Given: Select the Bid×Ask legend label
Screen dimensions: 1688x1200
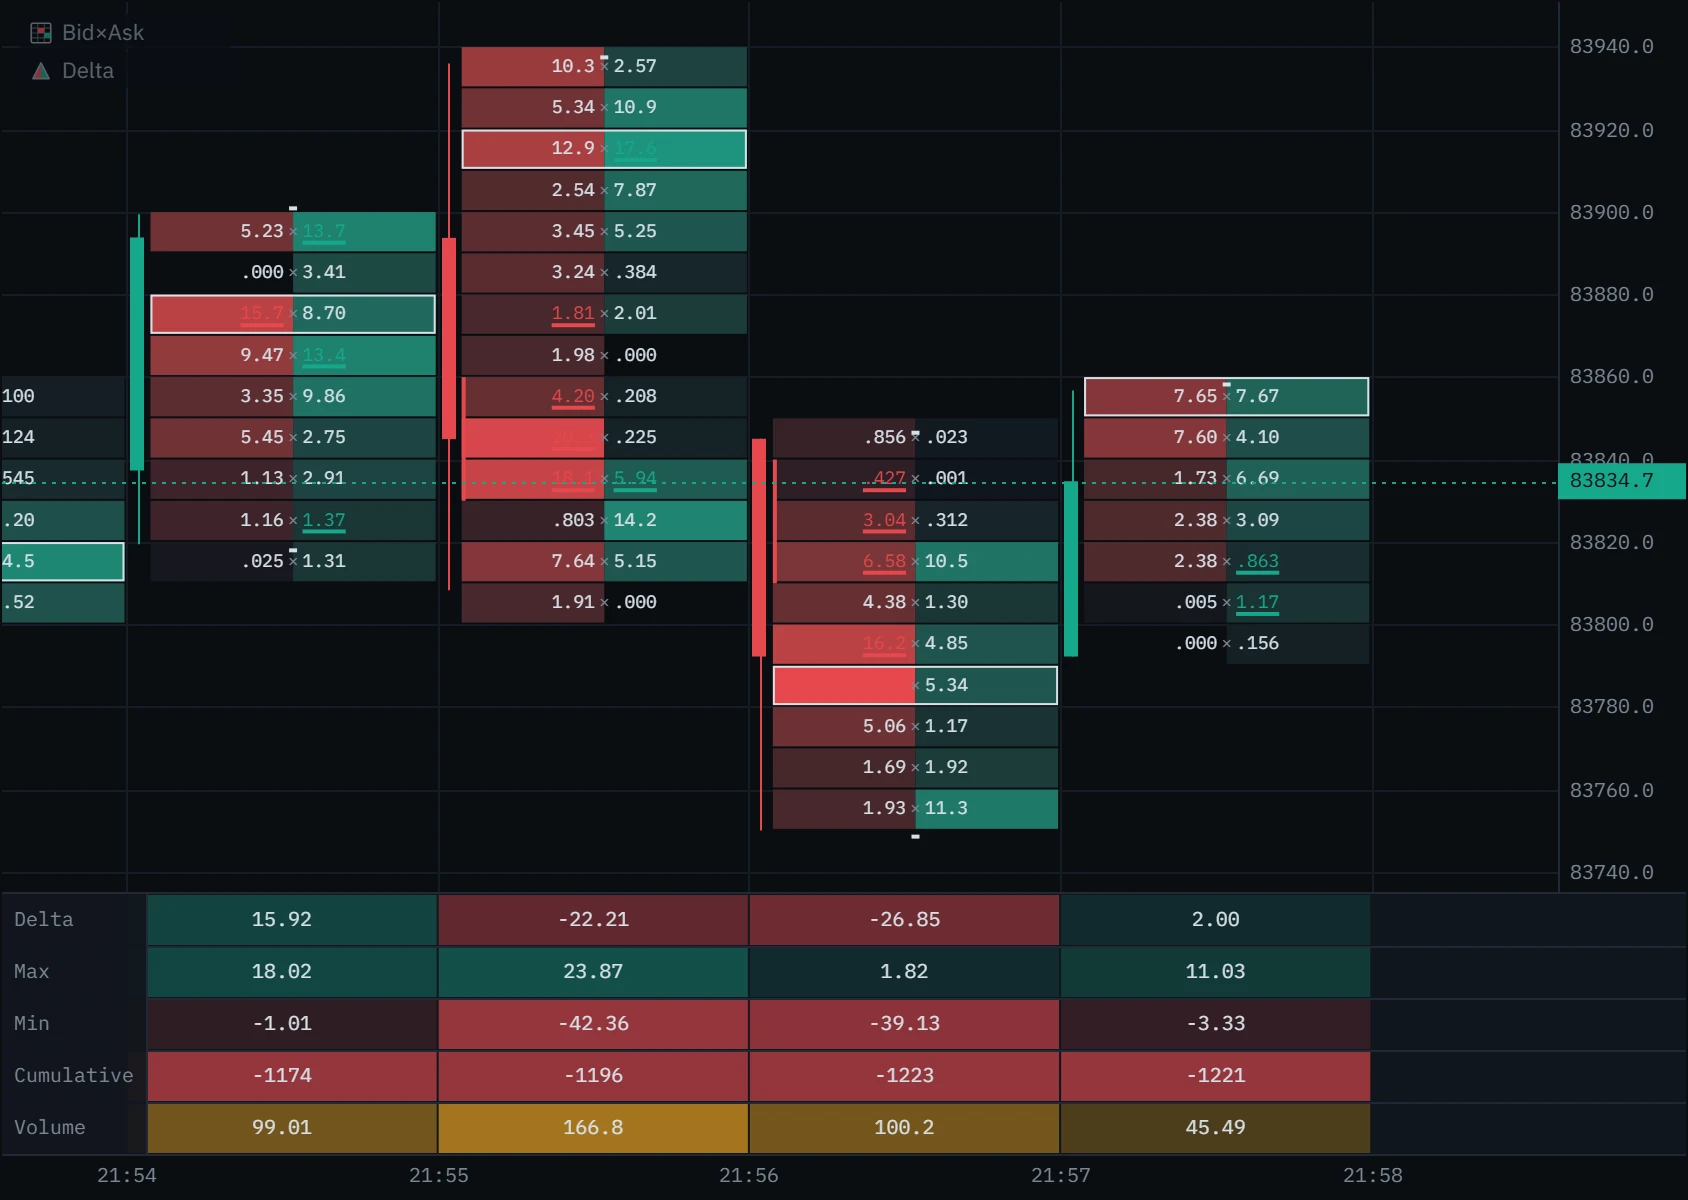Looking at the screenshot, I should click(x=103, y=33).
